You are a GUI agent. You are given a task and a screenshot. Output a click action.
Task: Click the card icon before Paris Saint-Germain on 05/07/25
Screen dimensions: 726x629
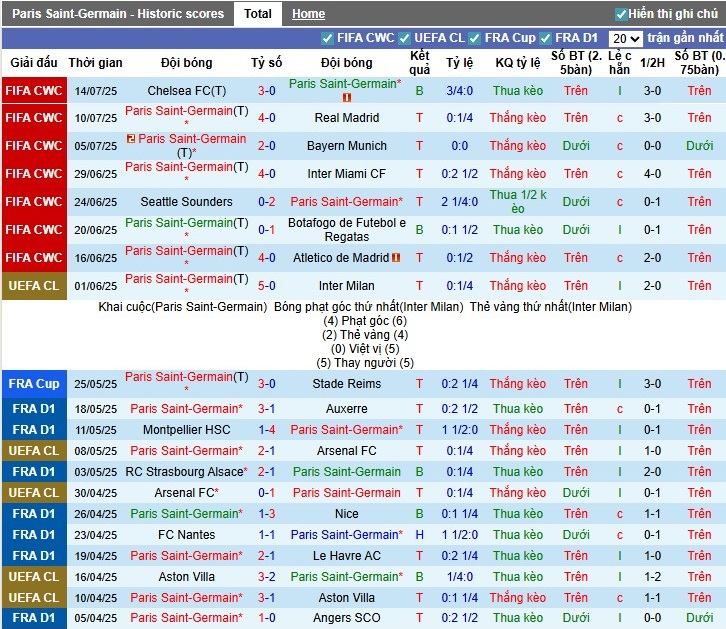[x=131, y=138]
